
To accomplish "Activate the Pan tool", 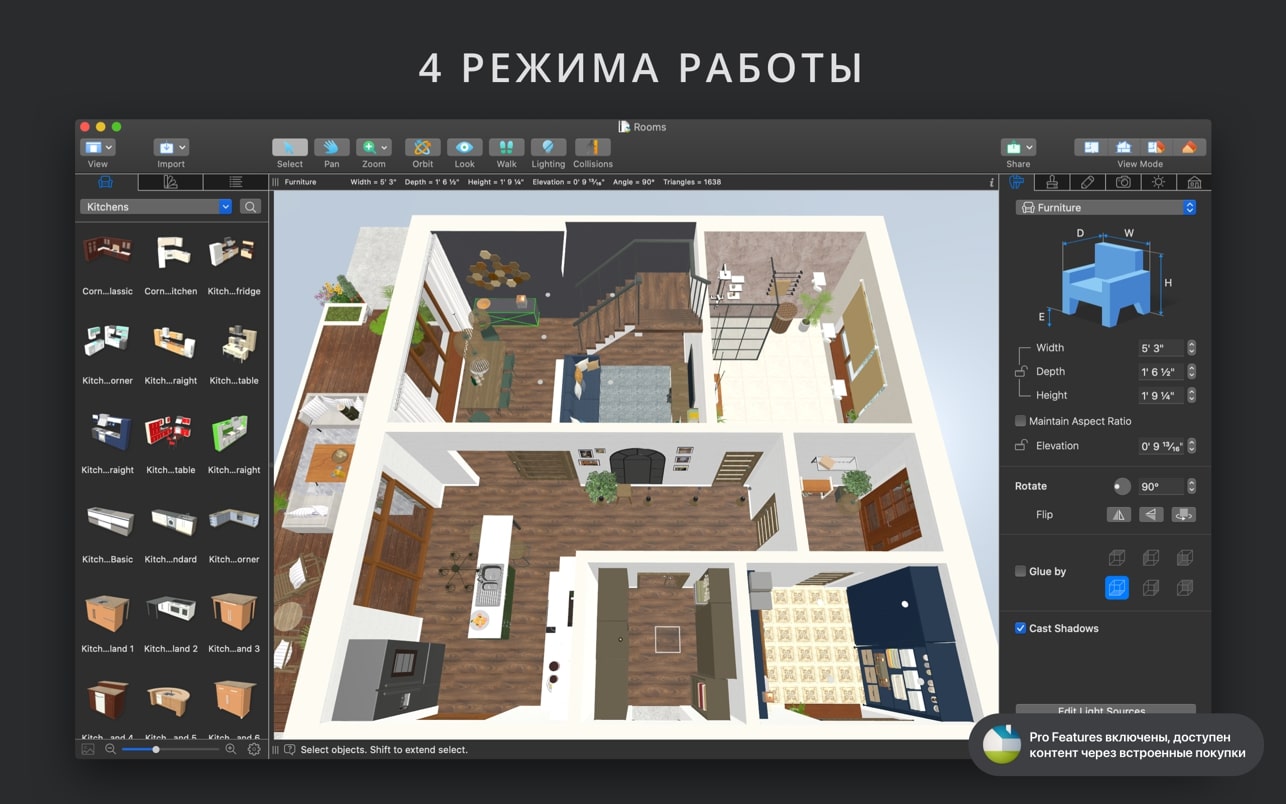I will (331, 148).
